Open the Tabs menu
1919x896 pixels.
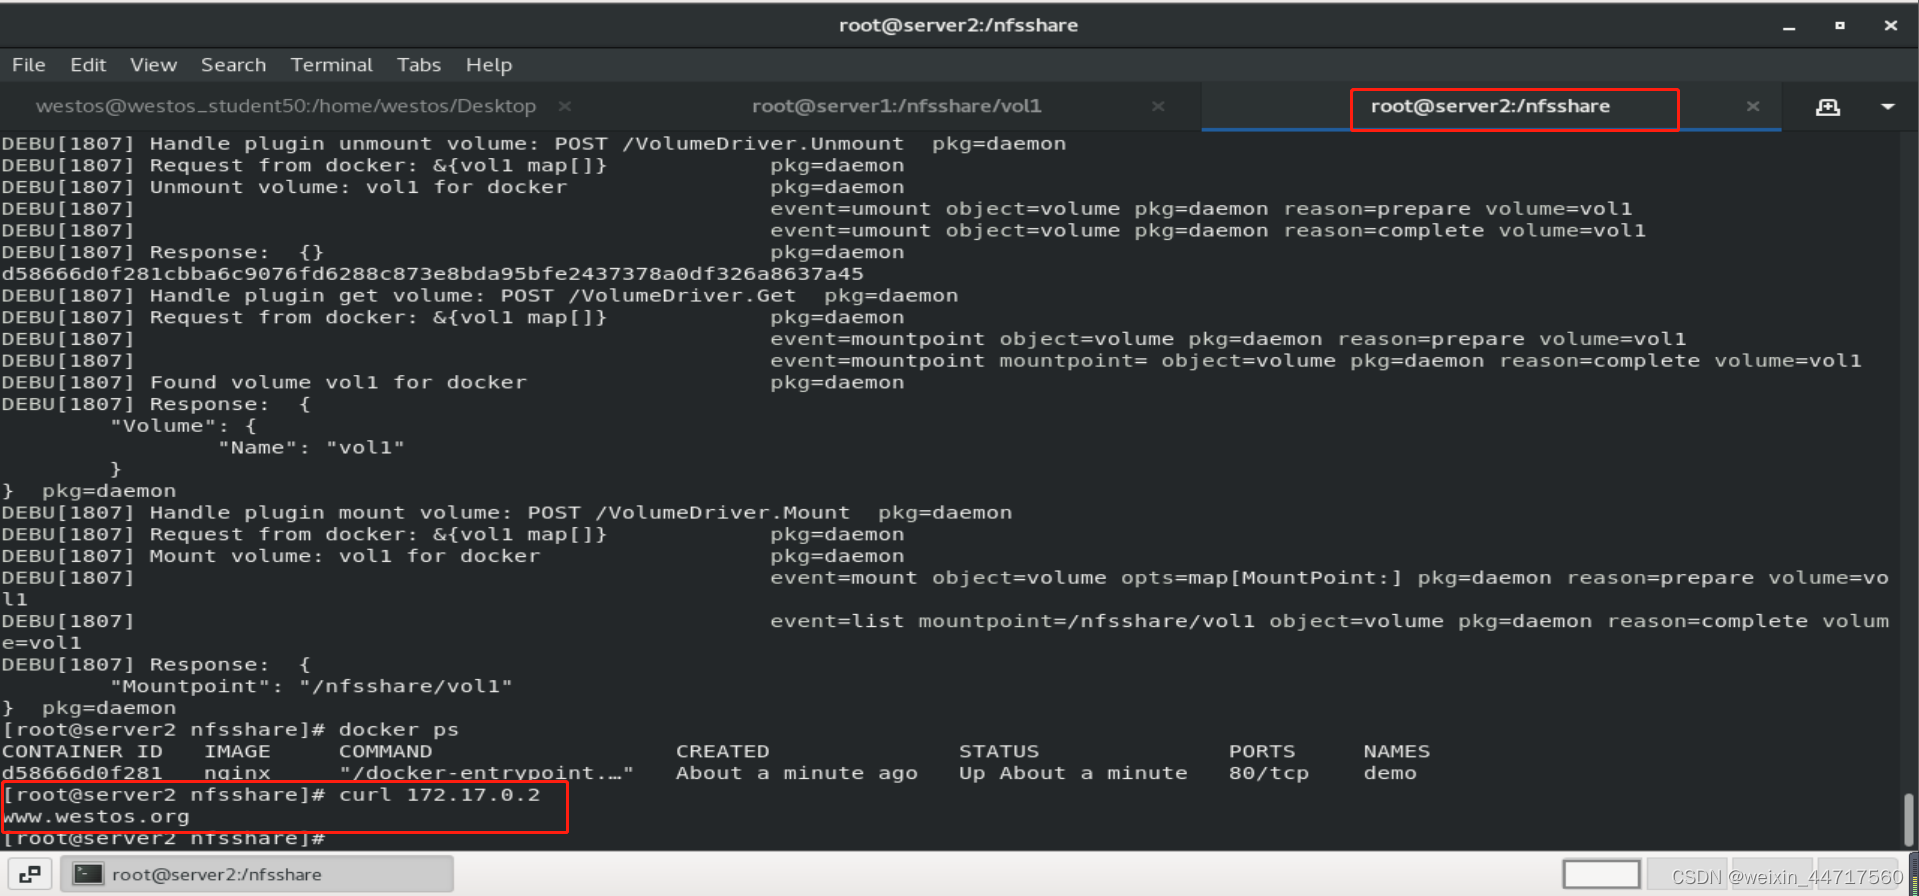[x=418, y=65]
